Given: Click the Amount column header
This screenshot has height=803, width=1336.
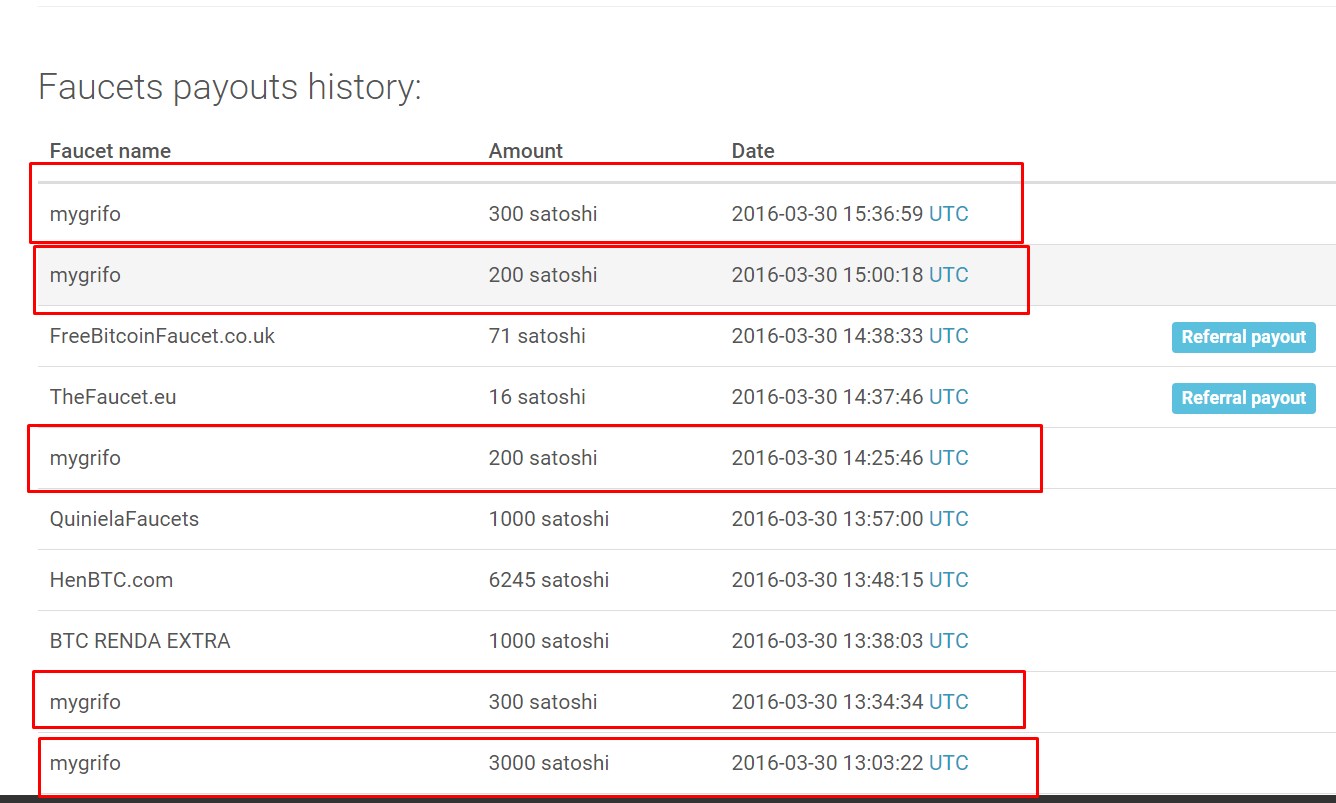Looking at the screenshot, I should [x=525, y=151].
